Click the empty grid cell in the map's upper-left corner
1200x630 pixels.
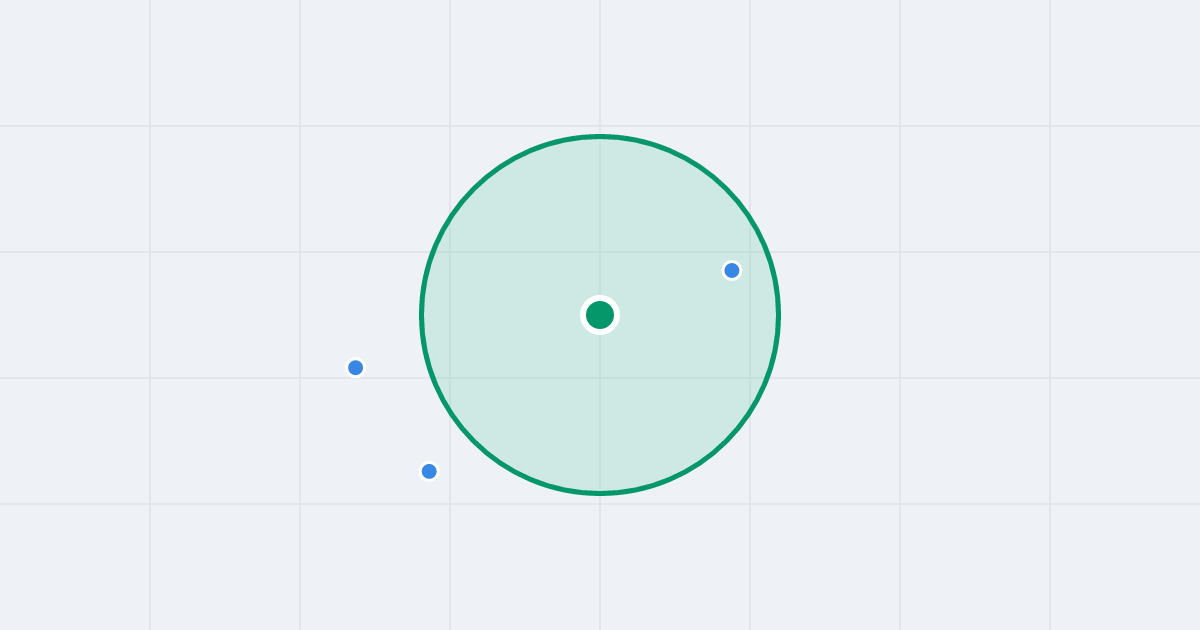[75, 63]
